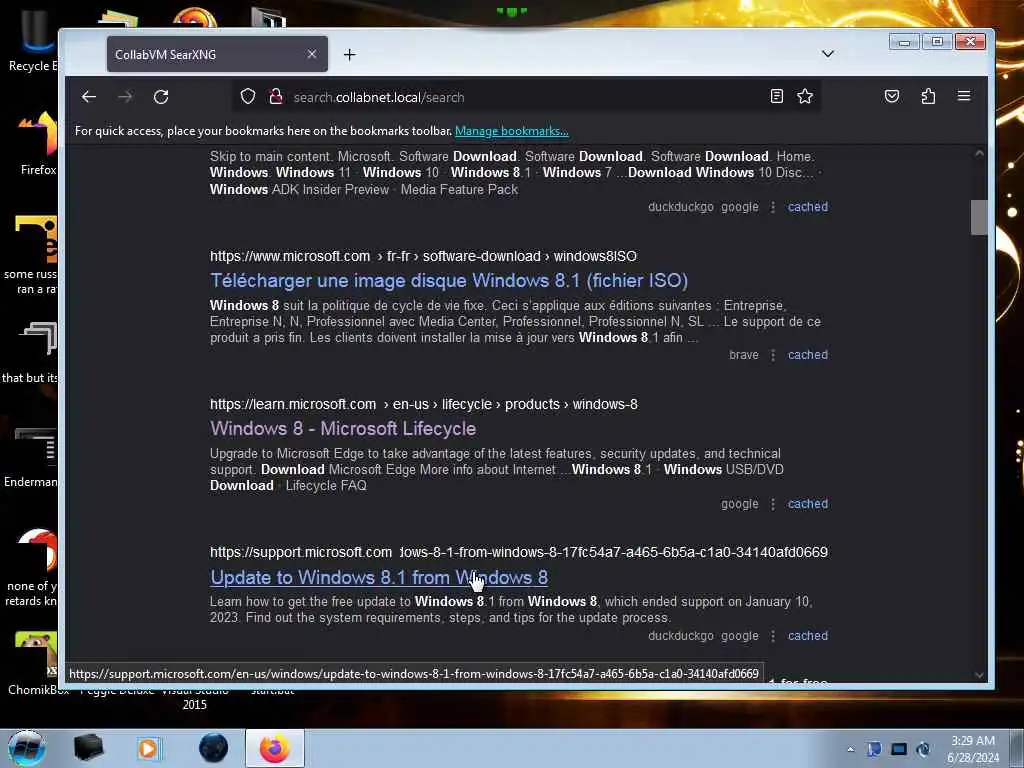Select the CollabVM SearXNG tab
Viewport: 1024px width, 768px height.
click(x=217, y=54)
